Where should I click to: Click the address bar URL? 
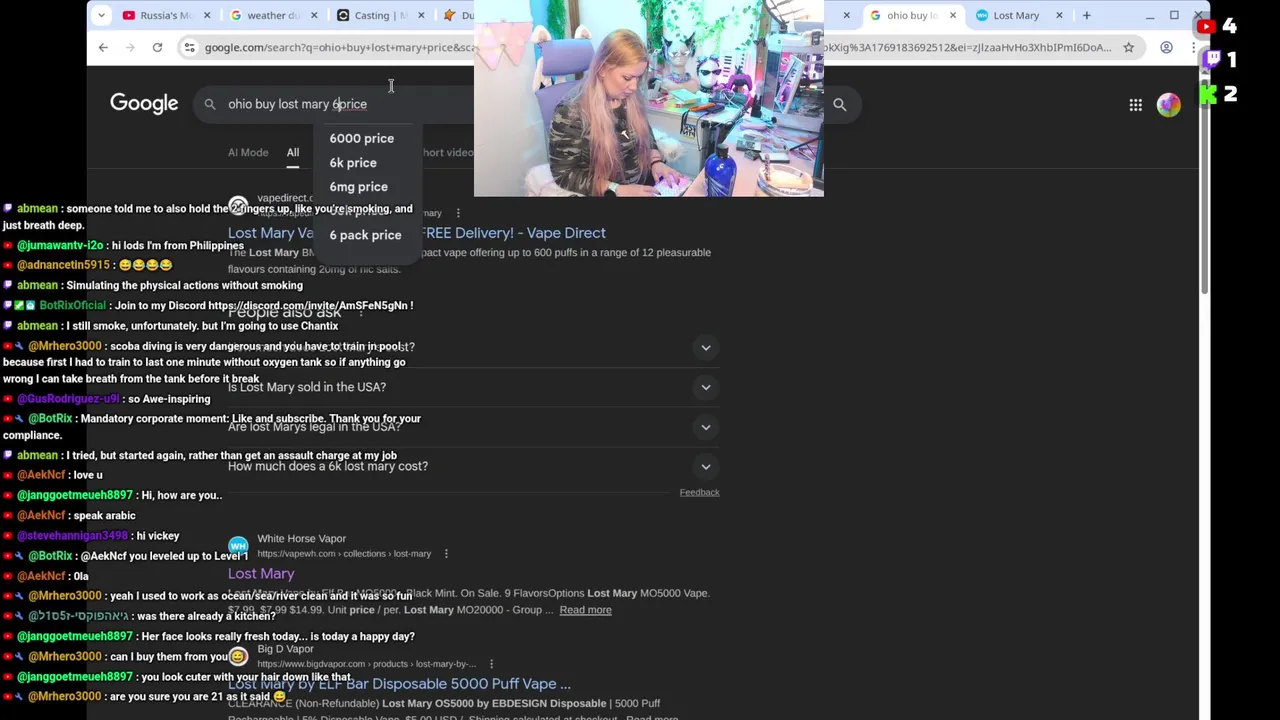(x=340, y=47)
